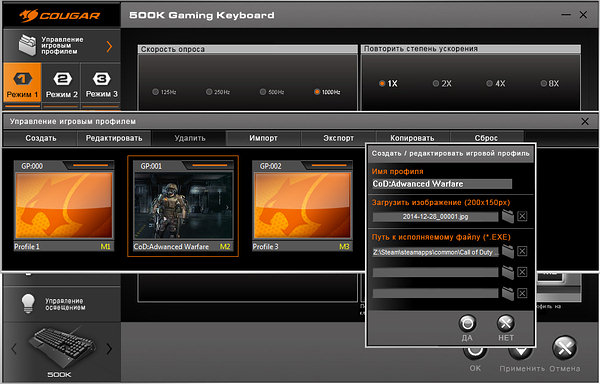Click the Создать button

point(41,138)
